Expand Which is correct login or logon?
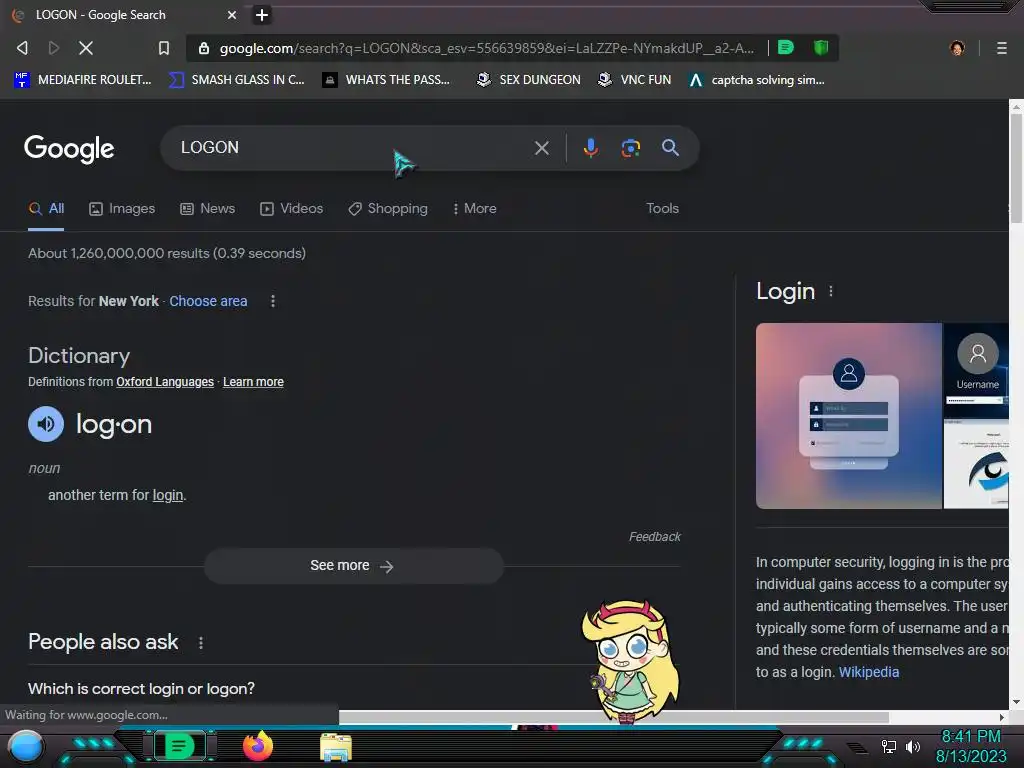 [x=142, y=688]
